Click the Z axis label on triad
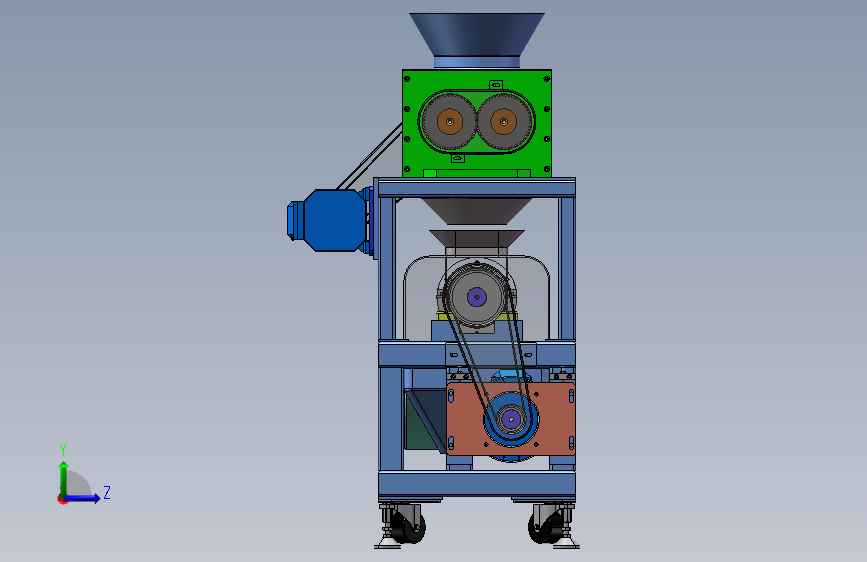Image resolution: width=867 pixels, height=562 pixels. tap(107, 492)
